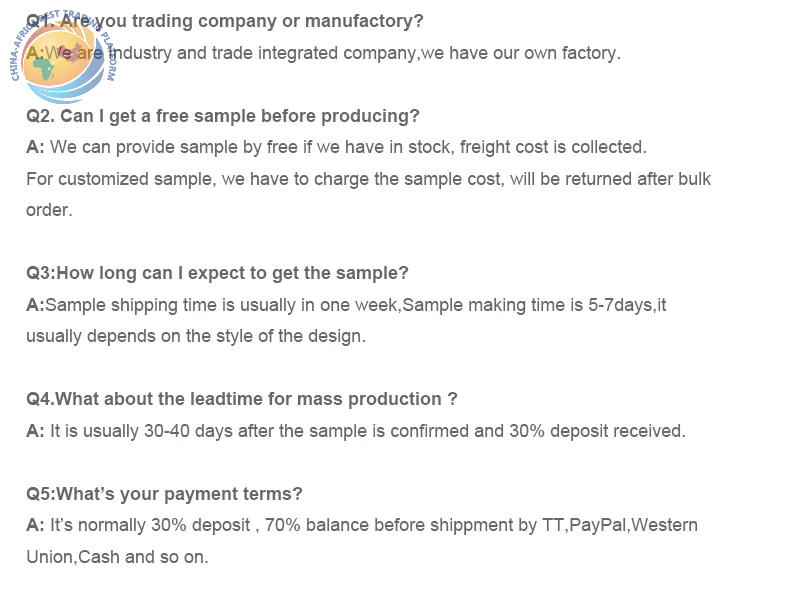Image resolution: width=799 pixels, height=589 pixels.
Task: Click the 30-40 days deposit answer
Action: coord(356,431)
